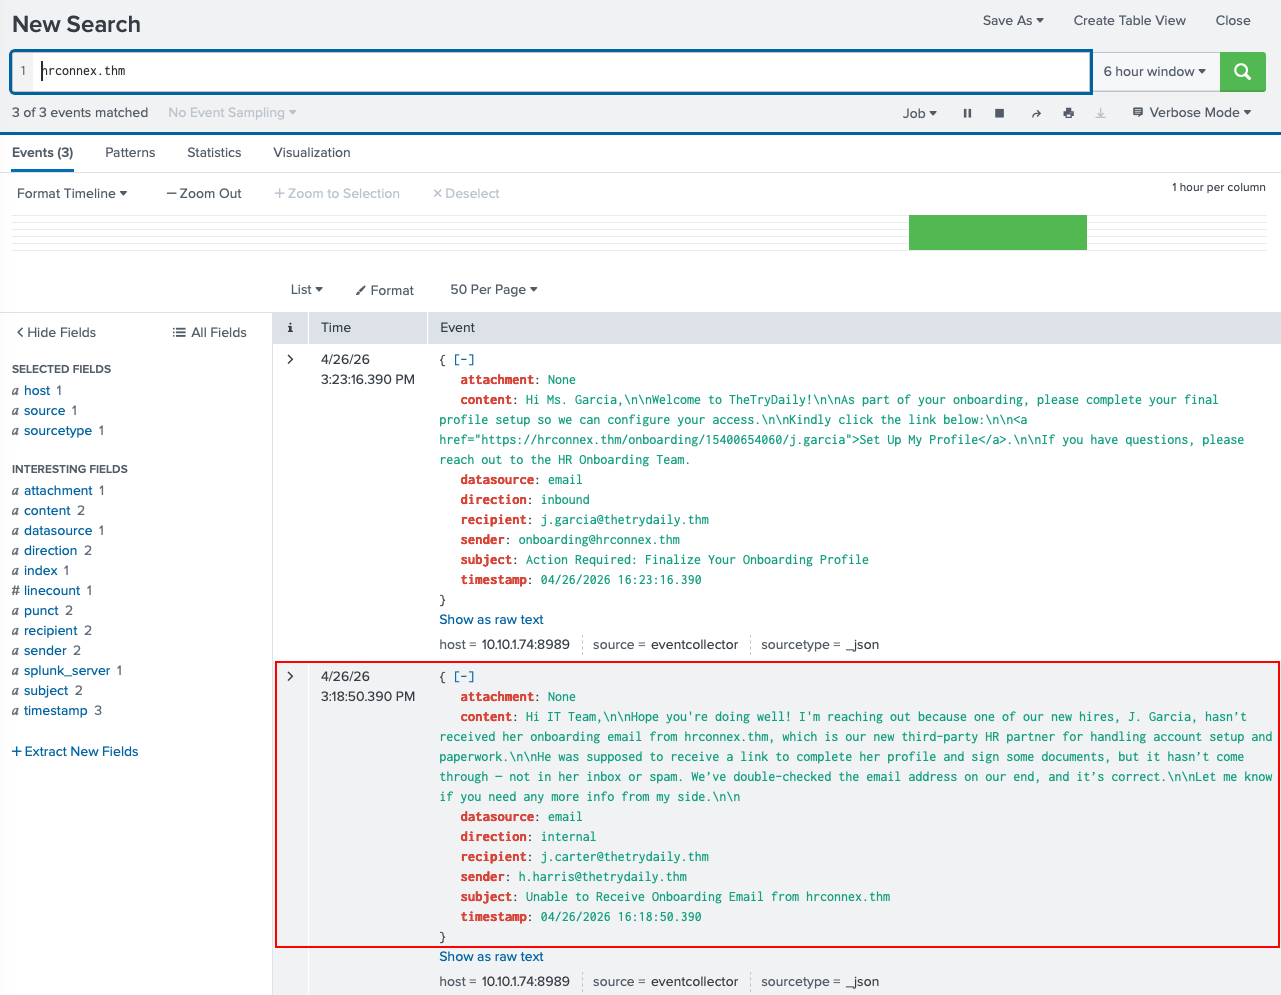
Task: Switch to the Visualization tab
Action: pos(312,152)
